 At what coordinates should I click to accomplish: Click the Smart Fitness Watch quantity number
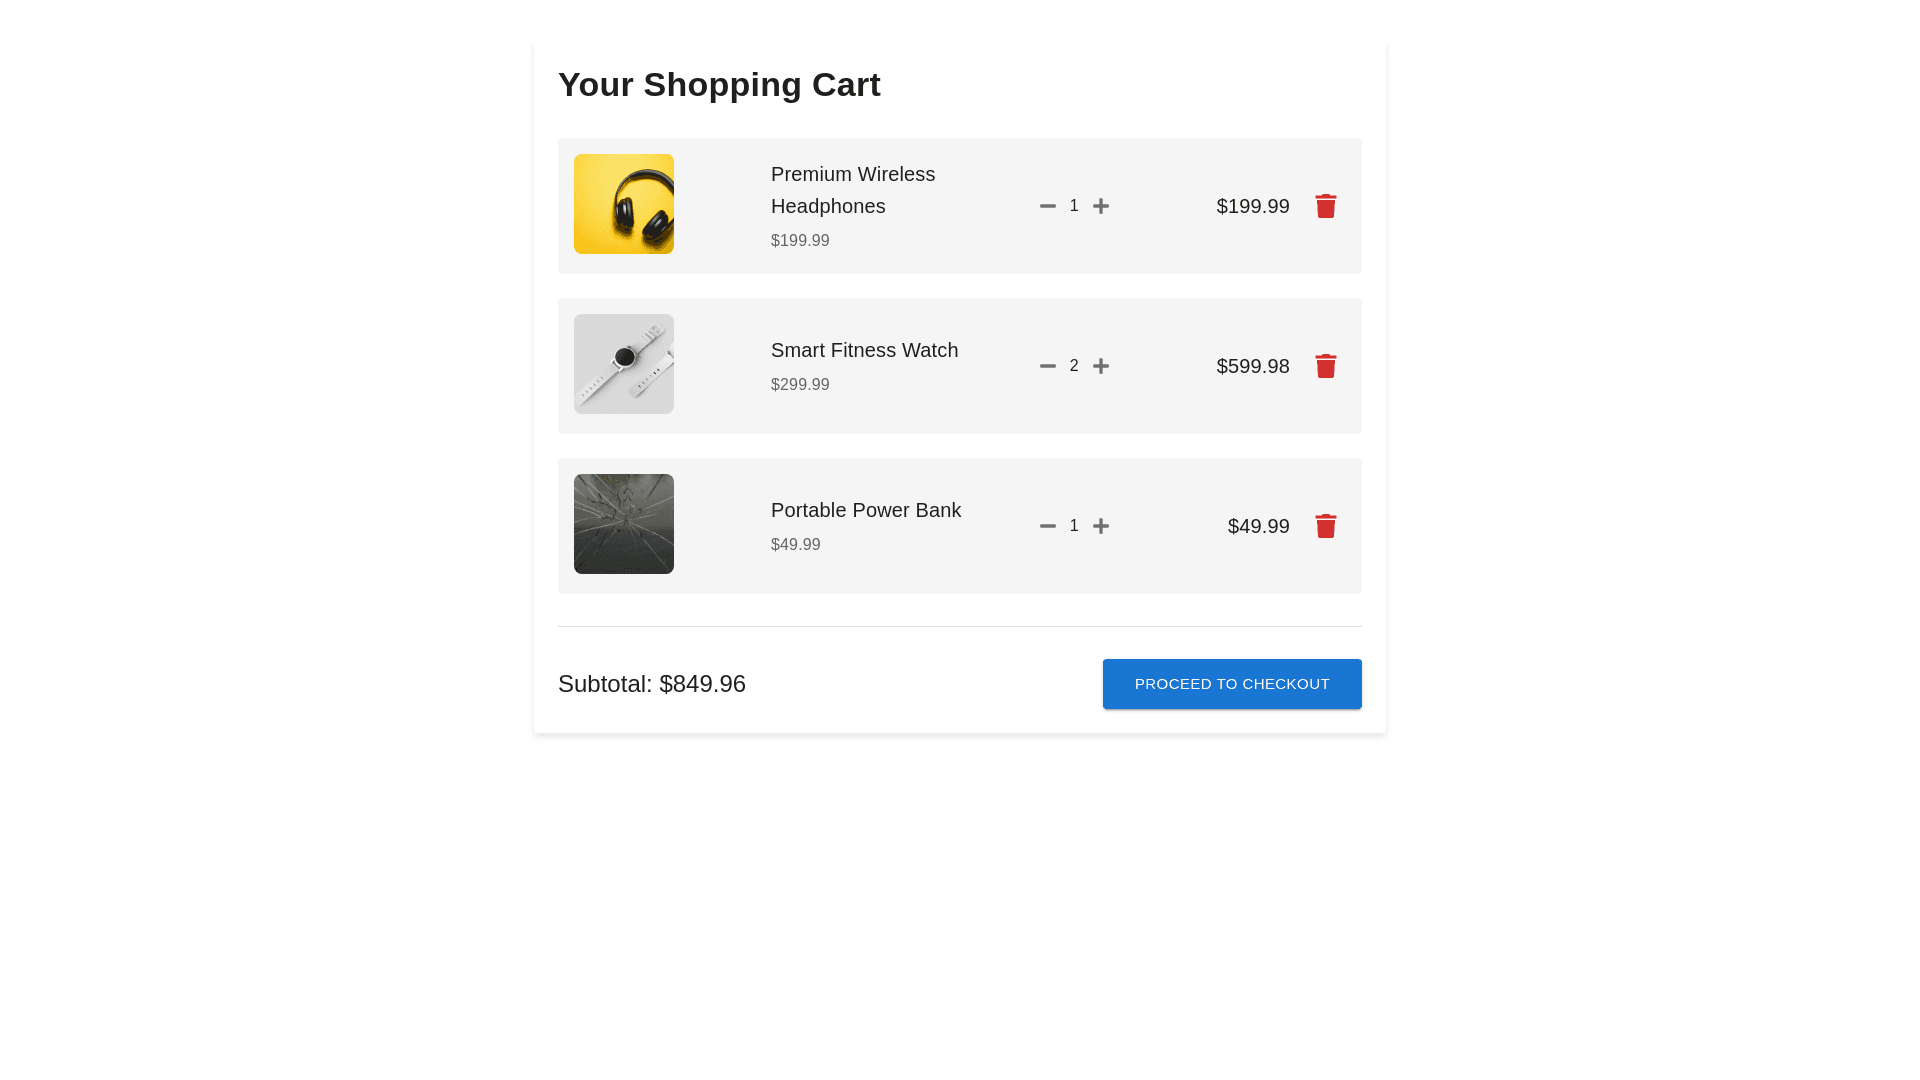[x=1074, y=366]
